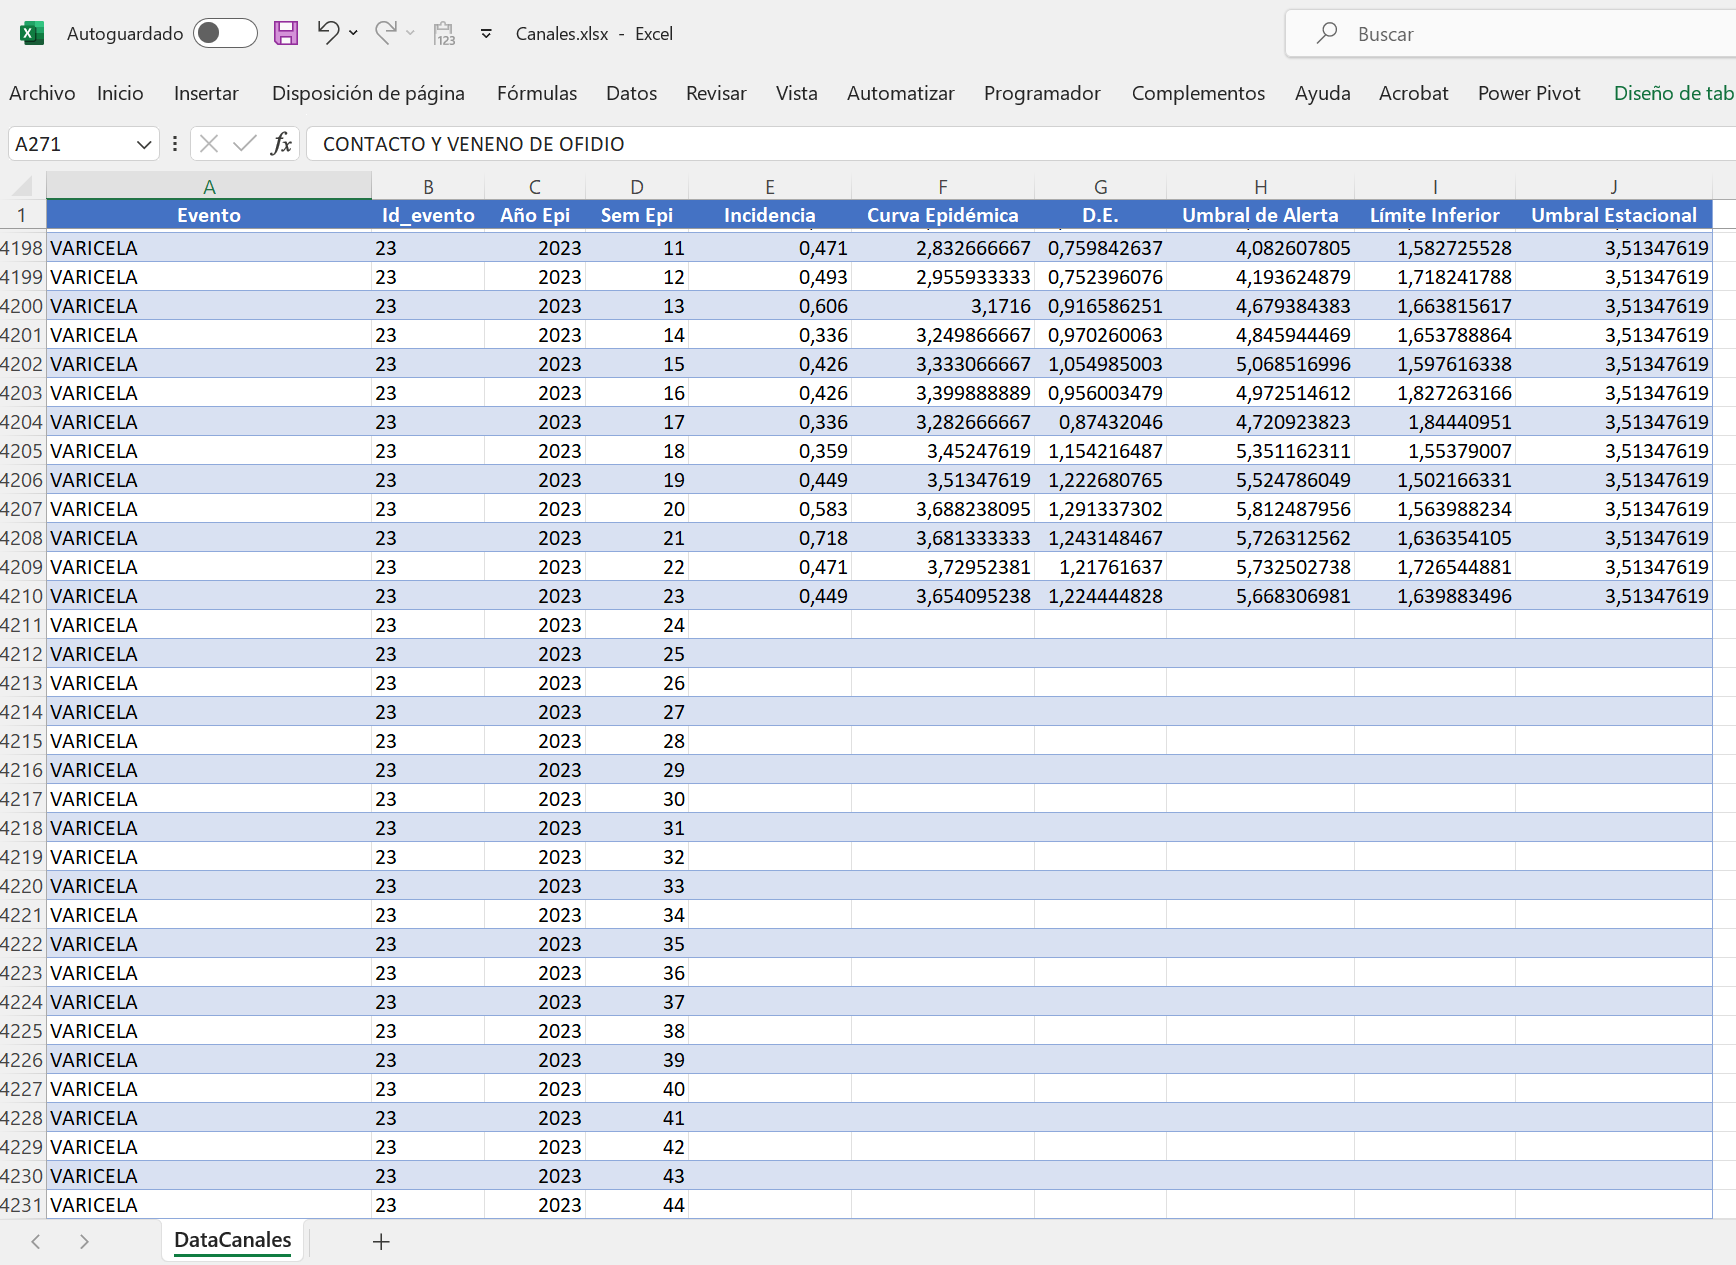Open the Fórmulas tab

point(537,93)
